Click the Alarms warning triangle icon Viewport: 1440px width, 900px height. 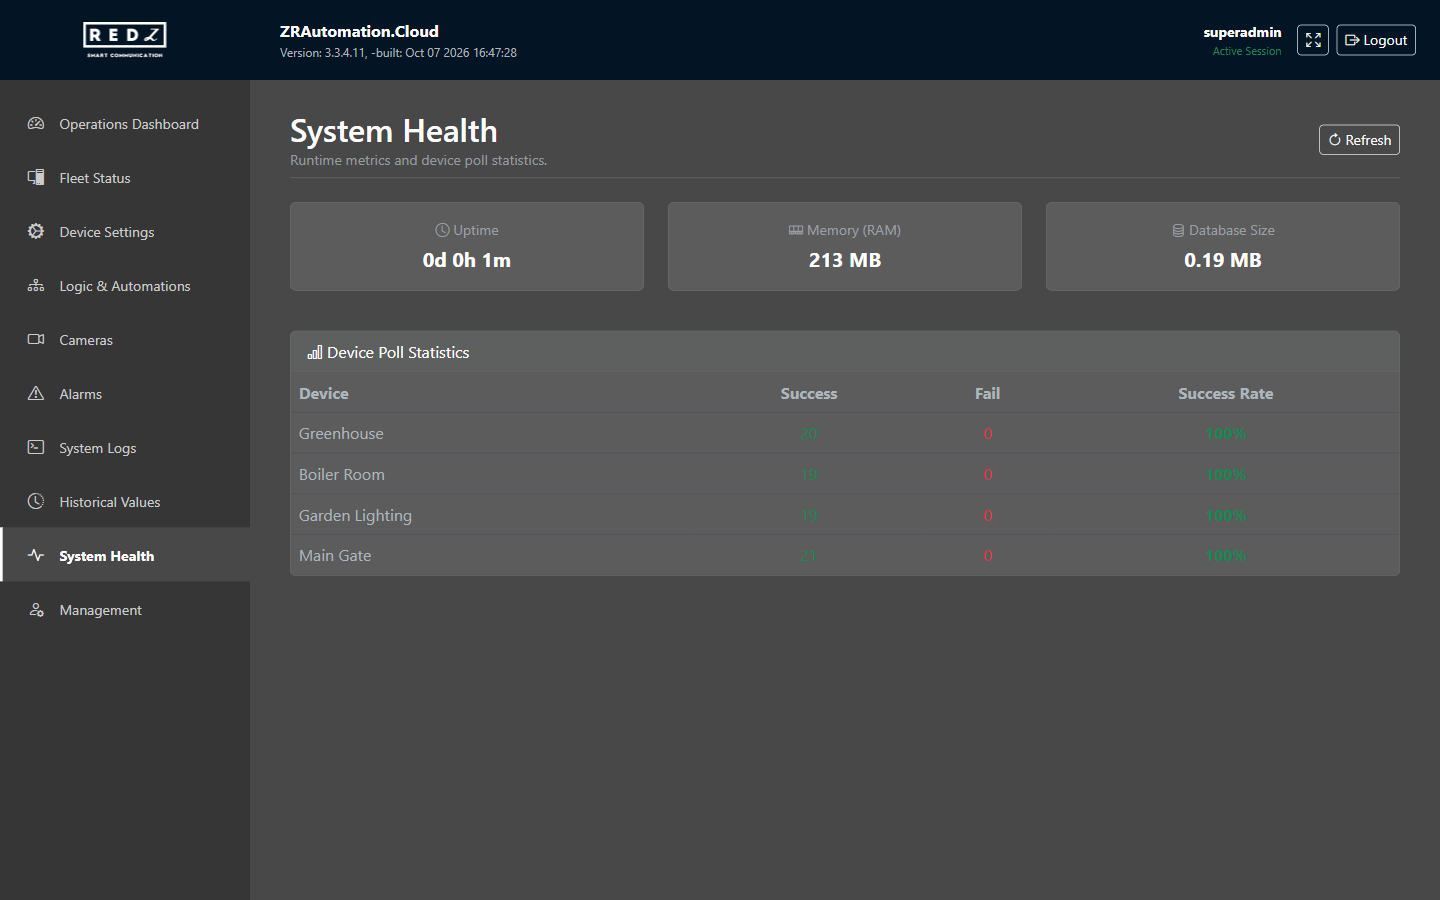coord(36,394)
